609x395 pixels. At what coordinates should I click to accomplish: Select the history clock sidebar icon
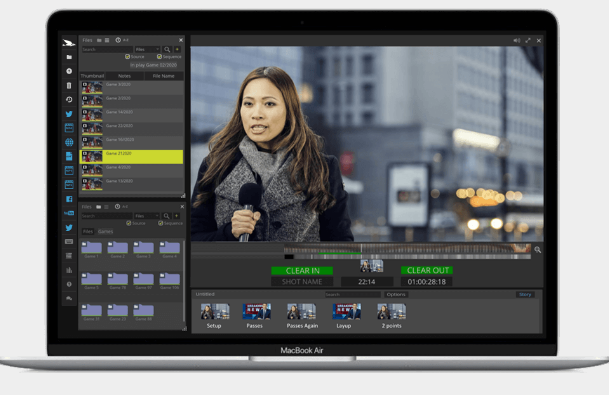[69, 99]
